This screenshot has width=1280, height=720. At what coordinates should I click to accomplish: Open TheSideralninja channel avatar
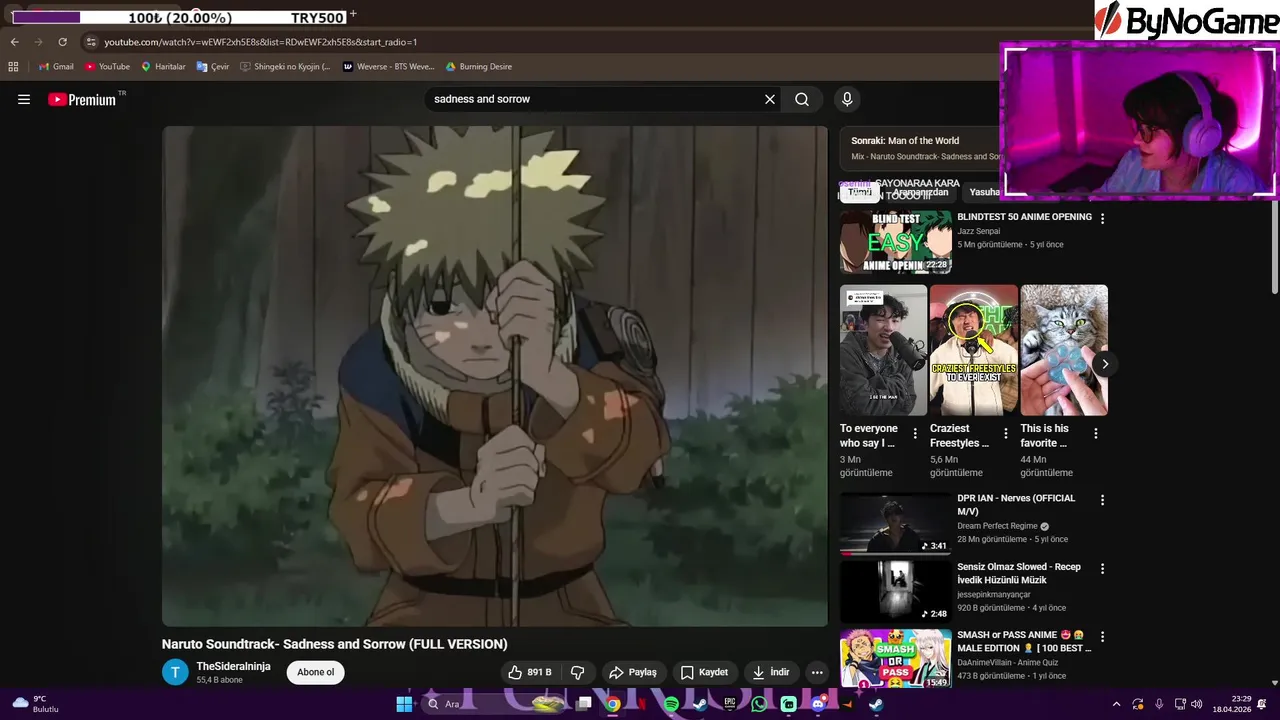[x=175, y=672]
